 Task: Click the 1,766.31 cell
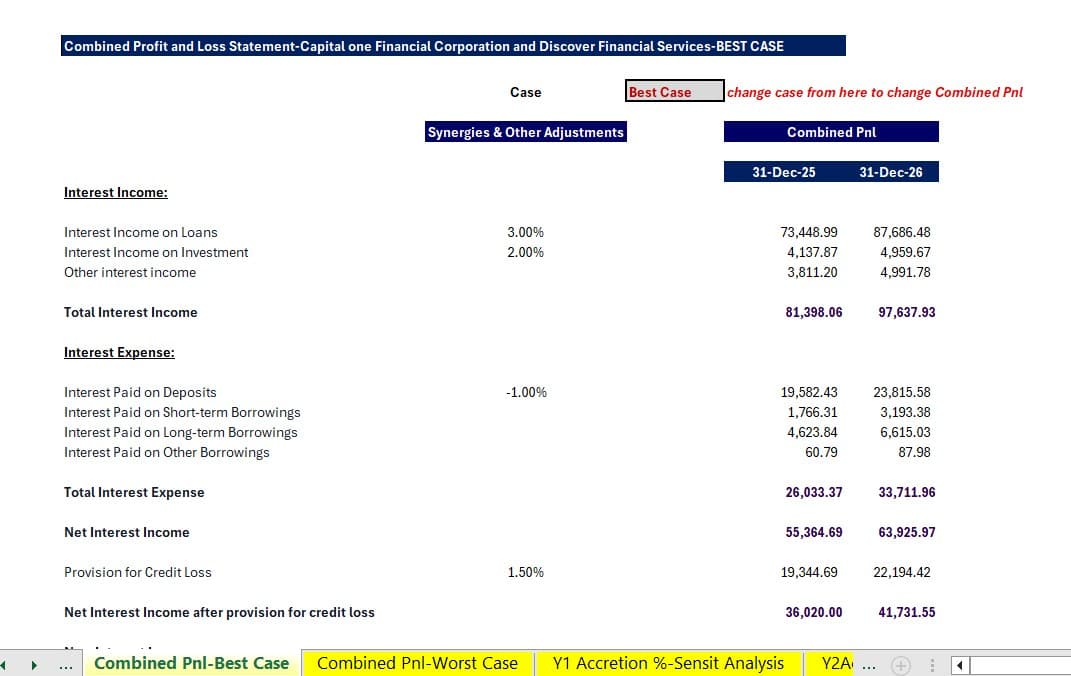tap(812, 412)
